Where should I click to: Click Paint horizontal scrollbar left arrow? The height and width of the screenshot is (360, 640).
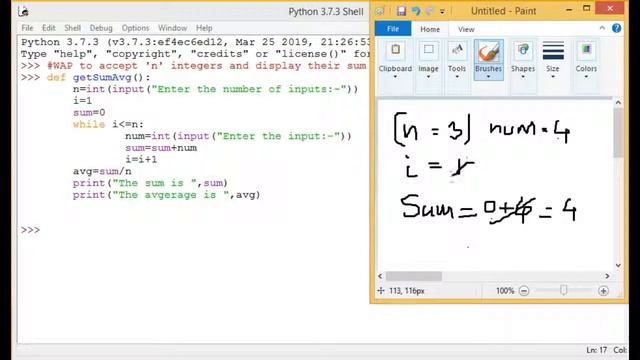point(380,276)
